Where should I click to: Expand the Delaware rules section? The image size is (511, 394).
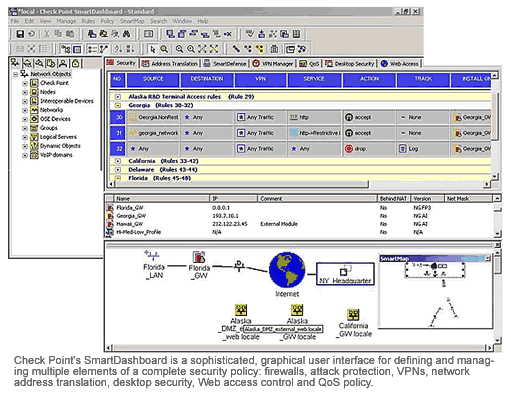[x=118, y=170]
